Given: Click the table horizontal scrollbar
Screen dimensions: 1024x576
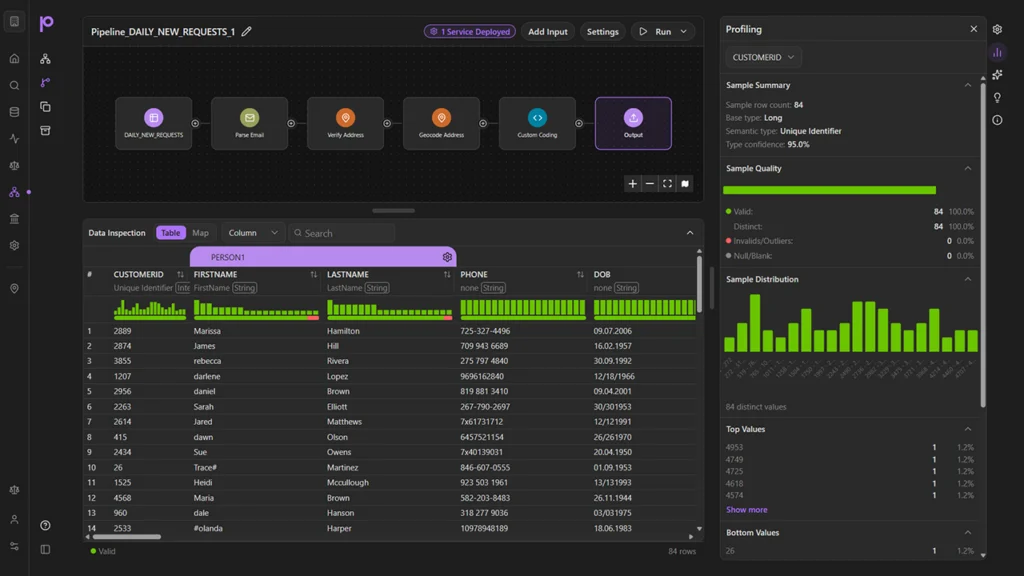Looking at the screenshot, I should coord(127,537).
